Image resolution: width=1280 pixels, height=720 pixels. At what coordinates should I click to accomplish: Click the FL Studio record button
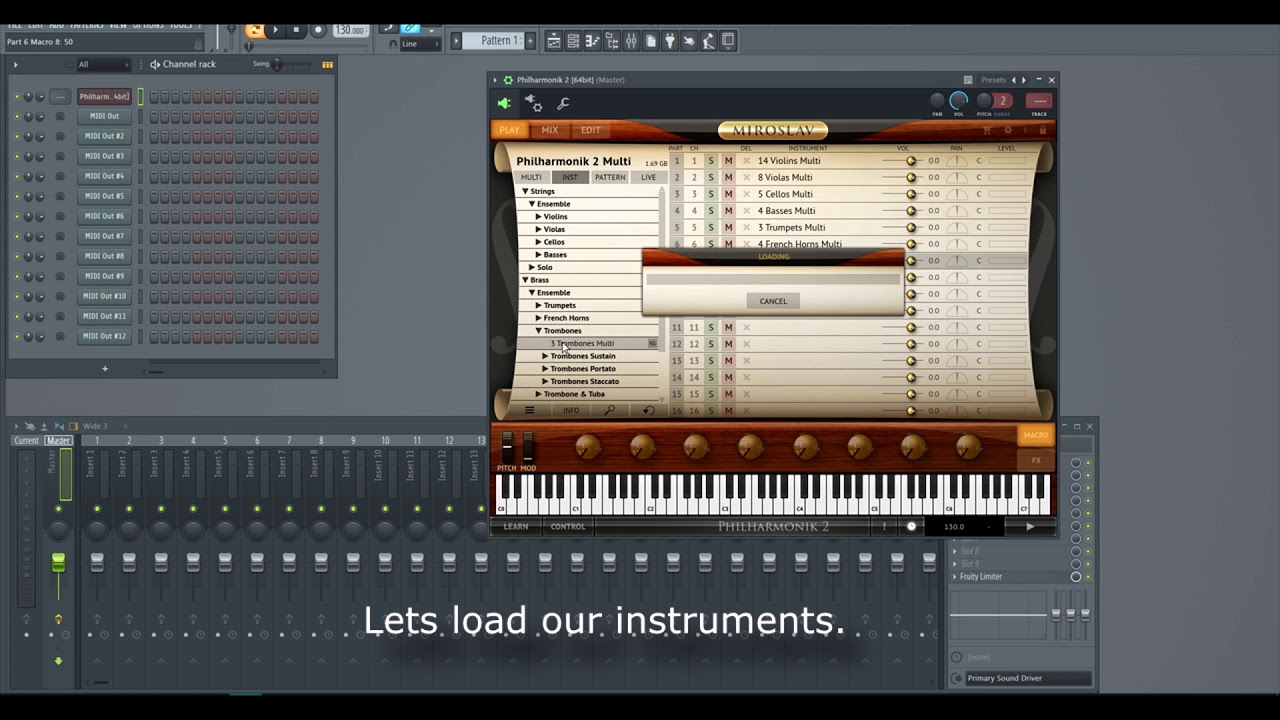pos(318,30)
